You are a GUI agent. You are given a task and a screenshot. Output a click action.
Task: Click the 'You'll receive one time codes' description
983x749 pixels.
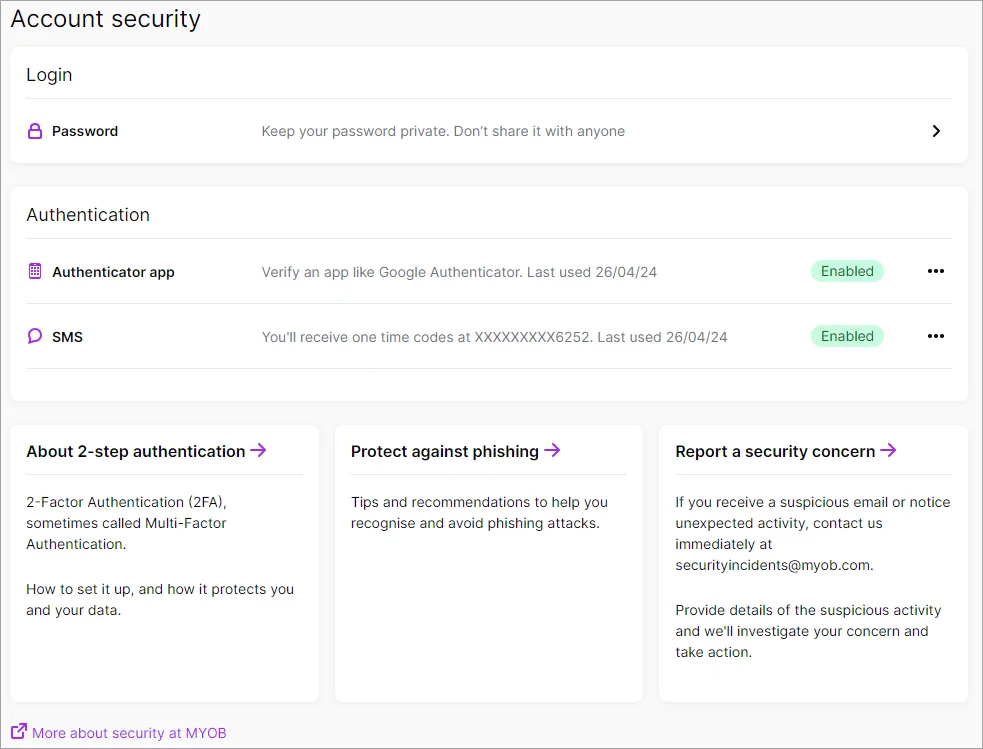pos(494,337)
